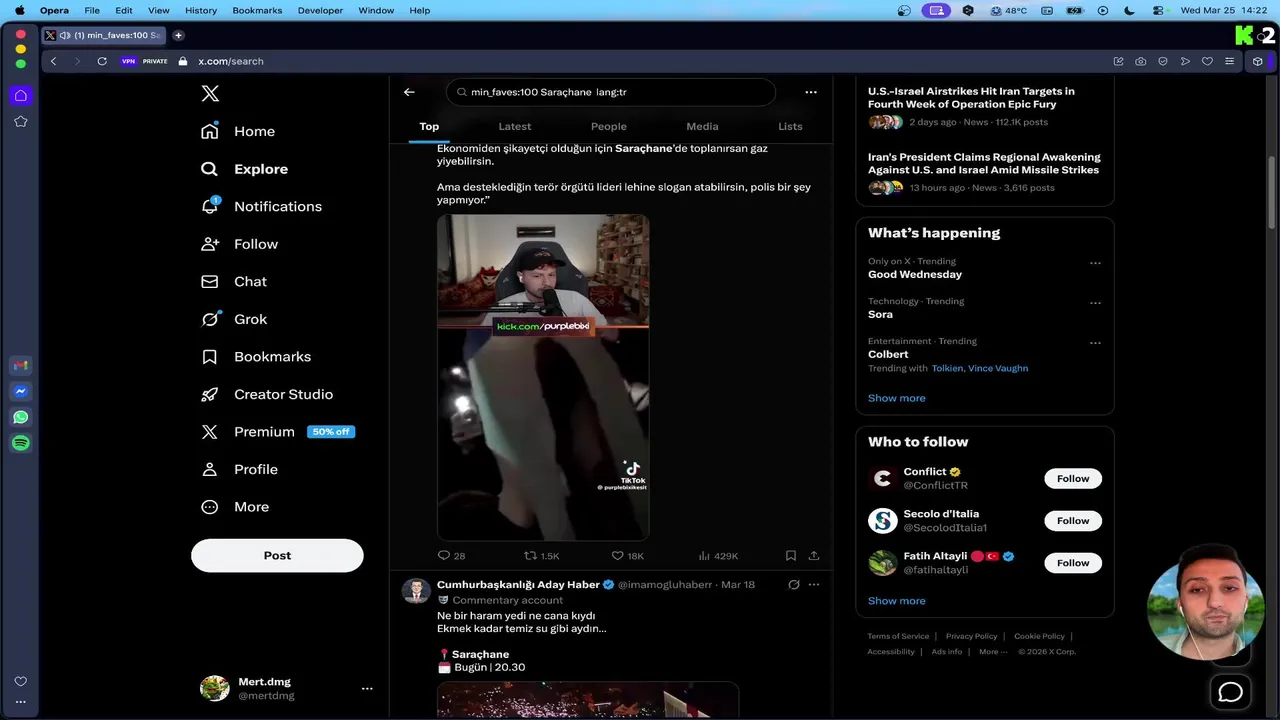Viewport: 1280px width, 720px height.
Task: Go to Home in the sidebar
Action: (238, 131)
